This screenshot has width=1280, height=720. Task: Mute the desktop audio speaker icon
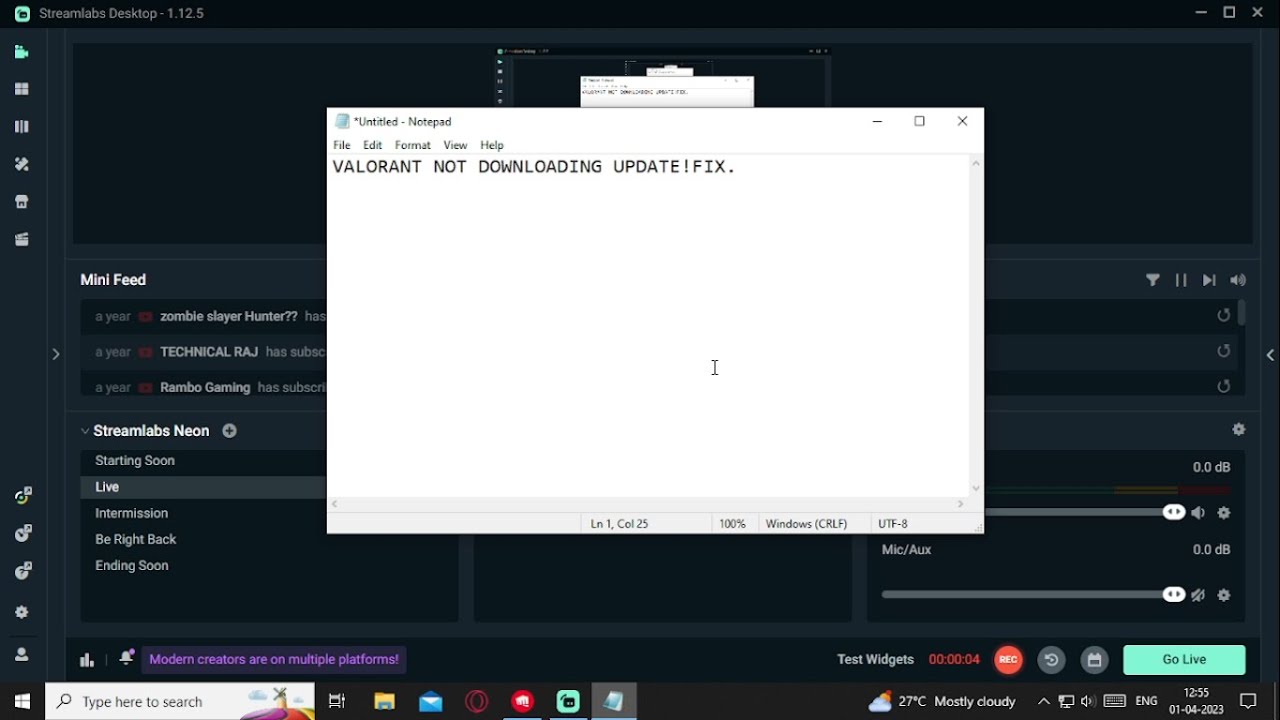(1198, 513)
